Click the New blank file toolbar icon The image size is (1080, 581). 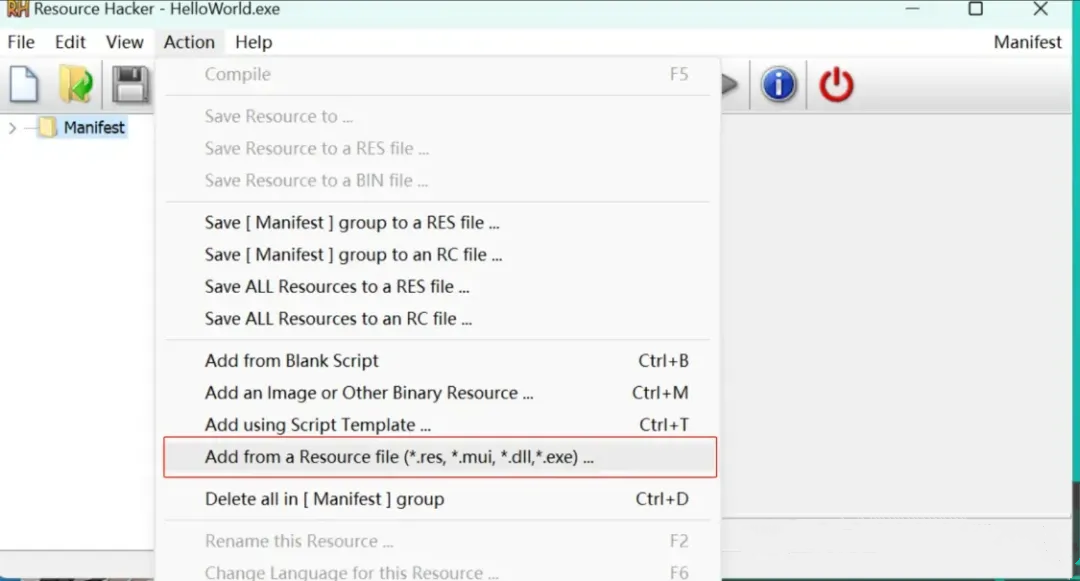(x=24, y=85)
